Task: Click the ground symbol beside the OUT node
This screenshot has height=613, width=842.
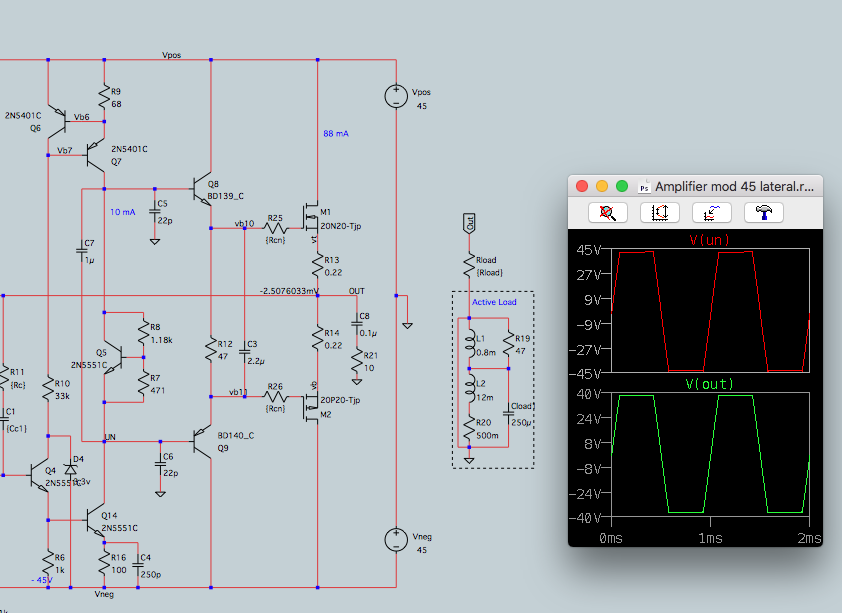Action: point(408,325)
